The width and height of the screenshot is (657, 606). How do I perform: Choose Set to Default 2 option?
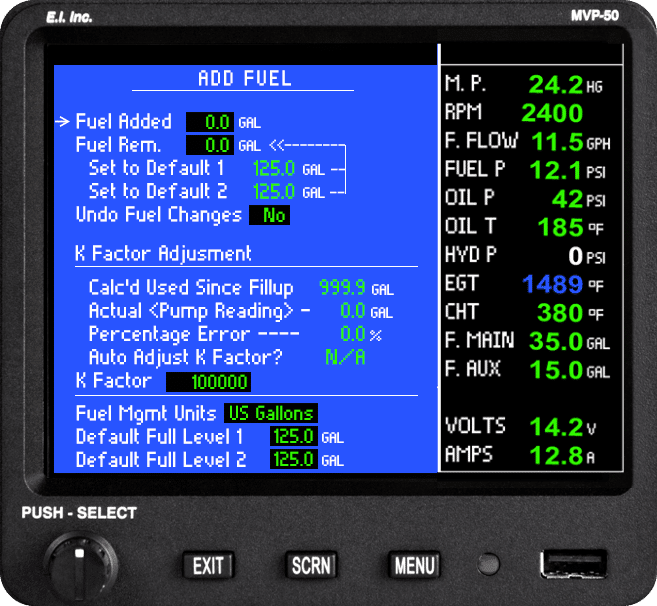(x=207, y=191)
